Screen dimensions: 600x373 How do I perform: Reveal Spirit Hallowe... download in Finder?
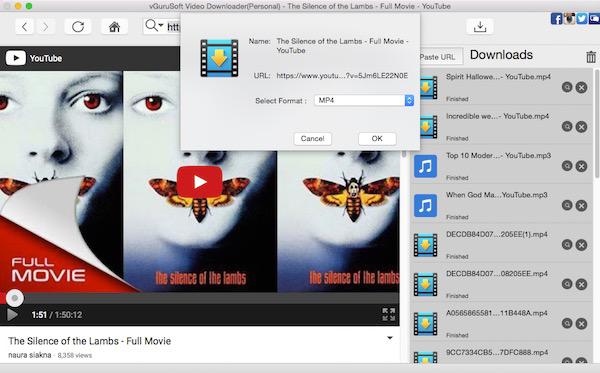[x=567, y=88]
